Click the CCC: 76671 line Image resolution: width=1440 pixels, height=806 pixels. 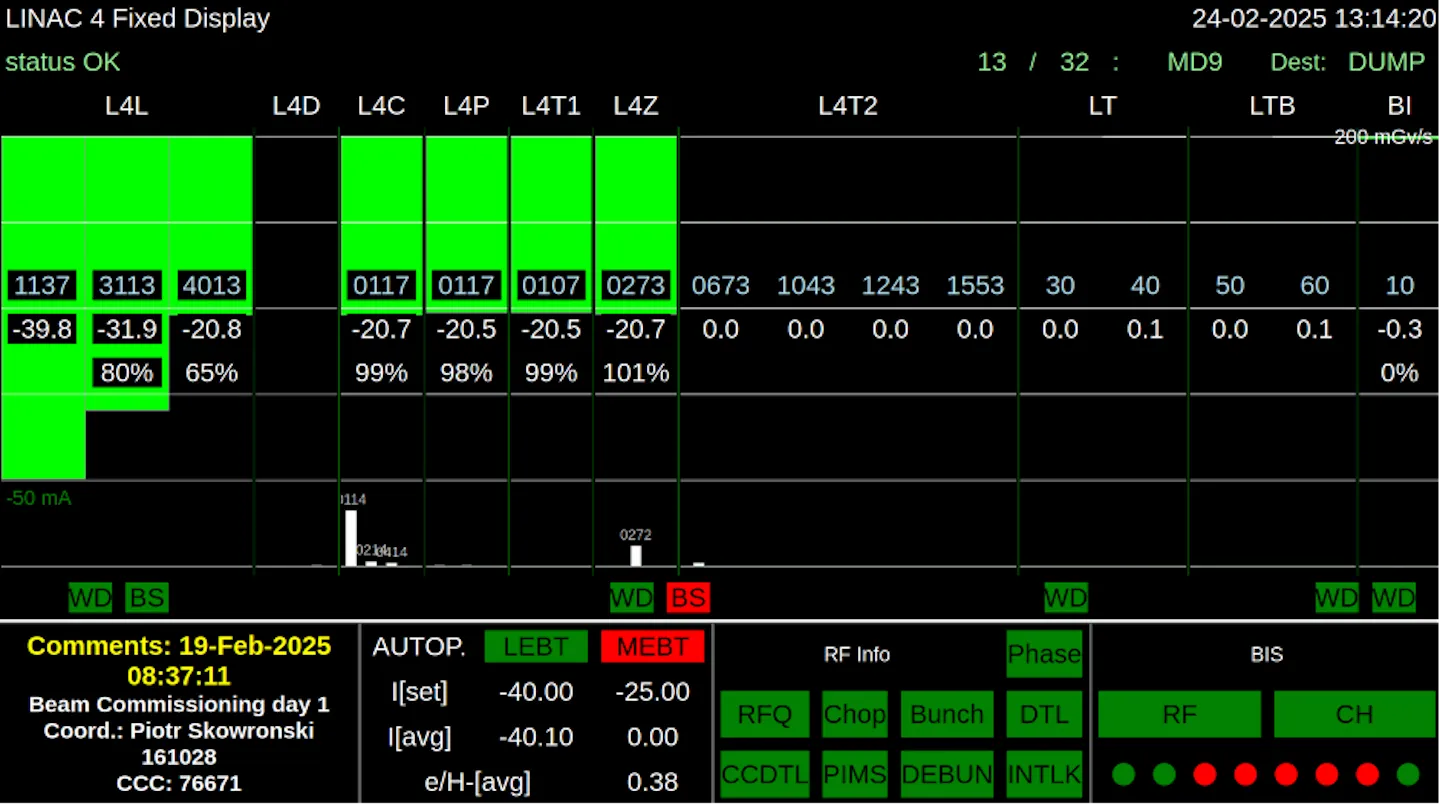(179, 783)
